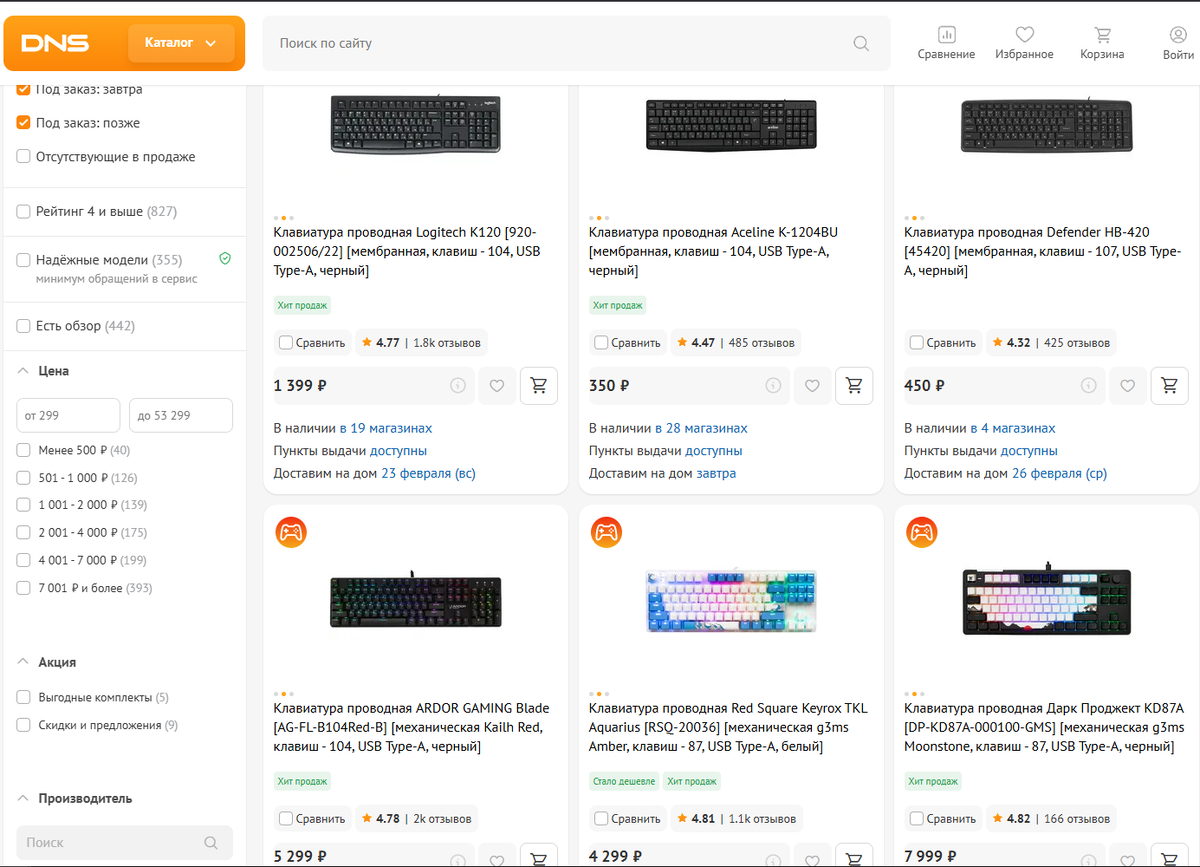Click в 19 магазинах availability link

click(x=386, y=428)
